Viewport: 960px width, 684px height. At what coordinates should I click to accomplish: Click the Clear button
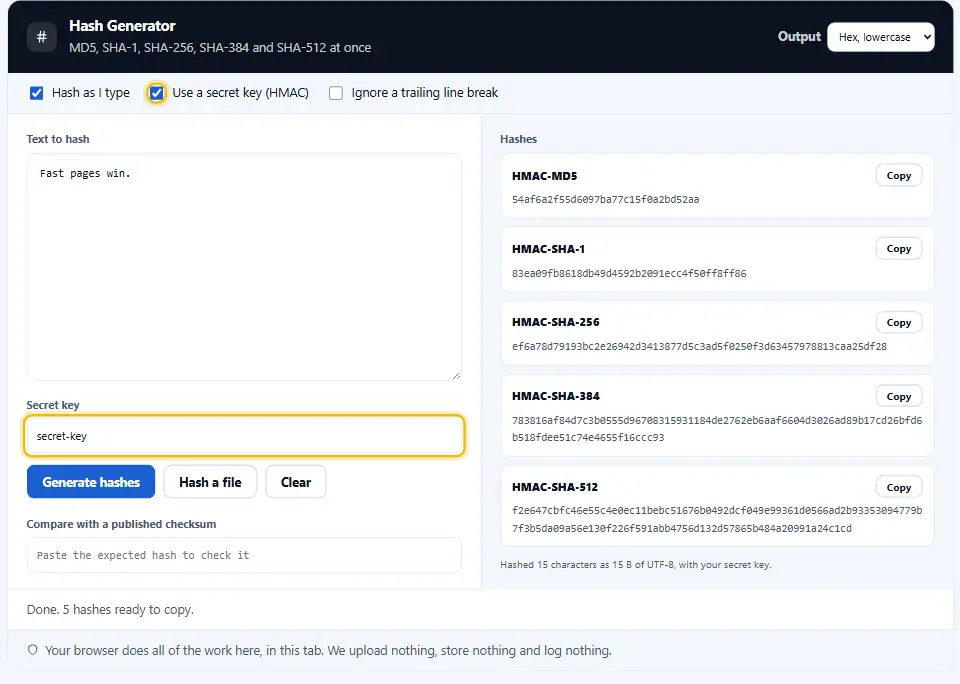[296, 482]
